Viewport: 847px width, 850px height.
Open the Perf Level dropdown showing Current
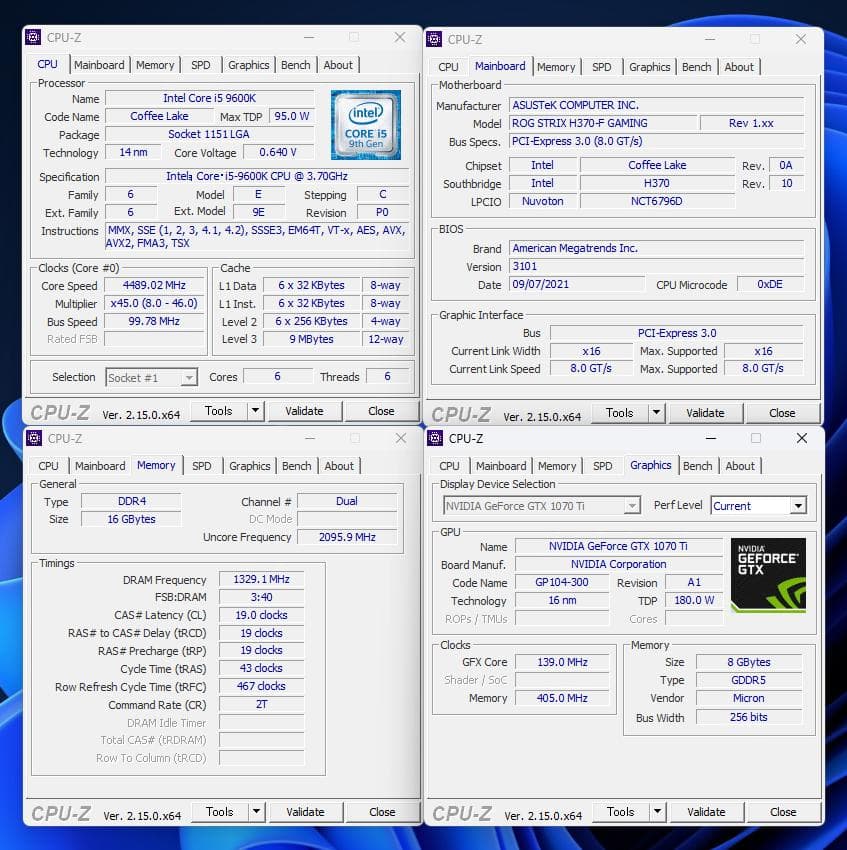[x=758, y=505]
